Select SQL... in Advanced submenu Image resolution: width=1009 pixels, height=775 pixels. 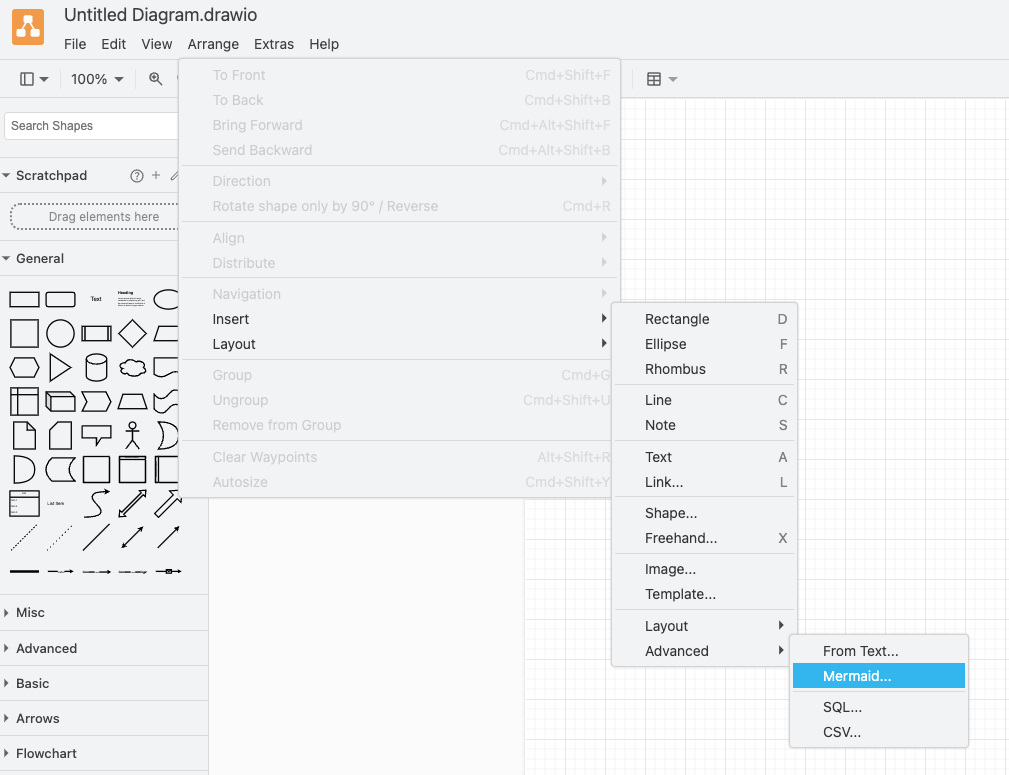point(878,707)
